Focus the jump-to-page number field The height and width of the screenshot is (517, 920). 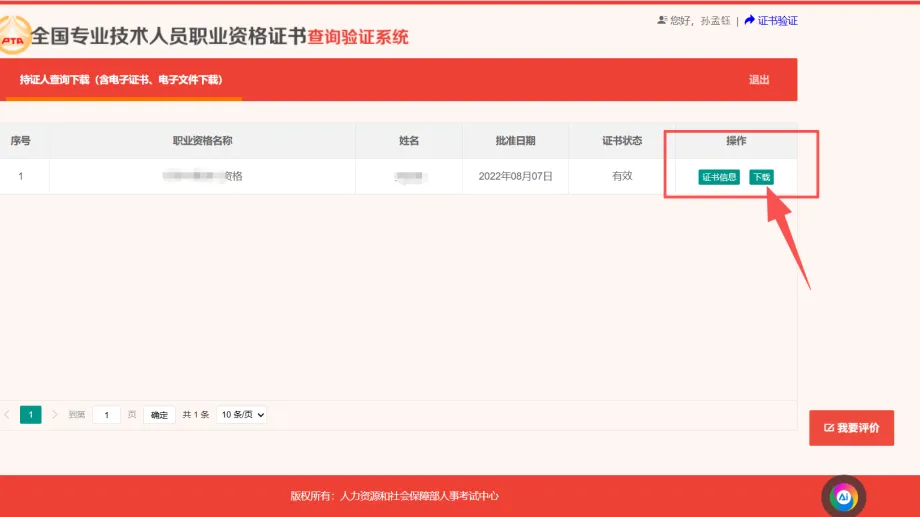coord(106,414)
